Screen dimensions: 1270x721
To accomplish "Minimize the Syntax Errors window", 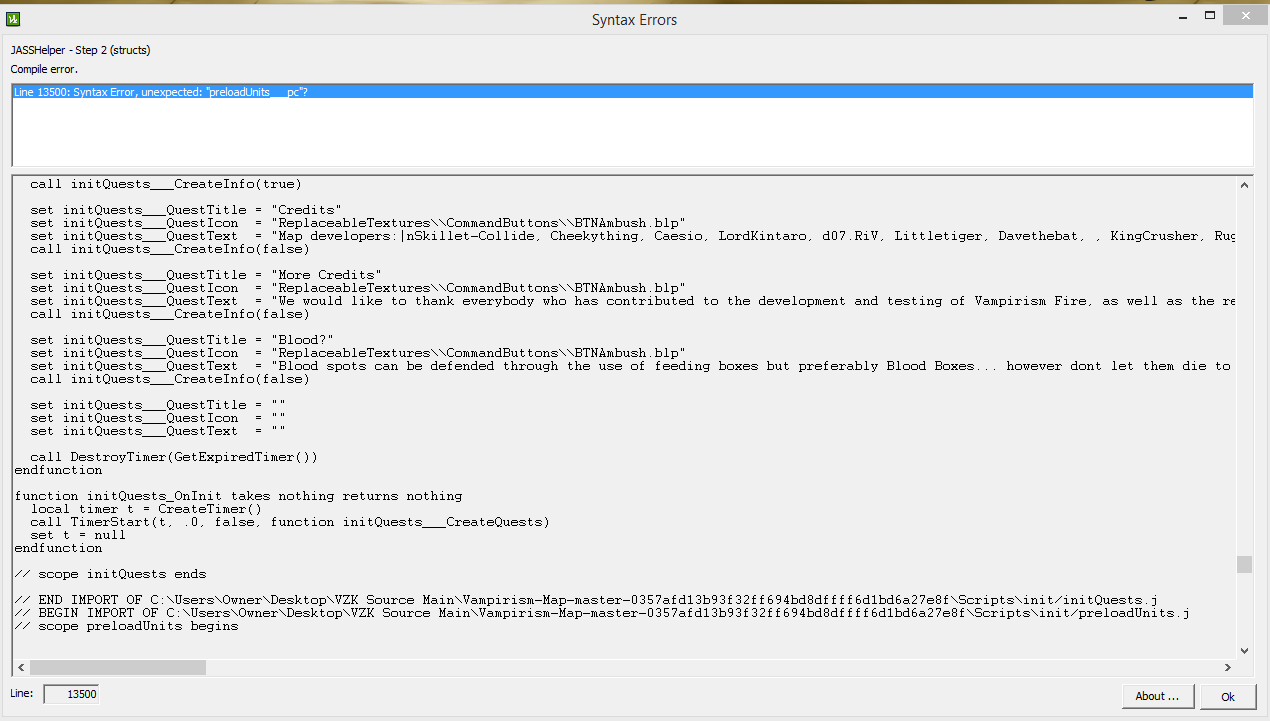I will [x=1182, y=15].
